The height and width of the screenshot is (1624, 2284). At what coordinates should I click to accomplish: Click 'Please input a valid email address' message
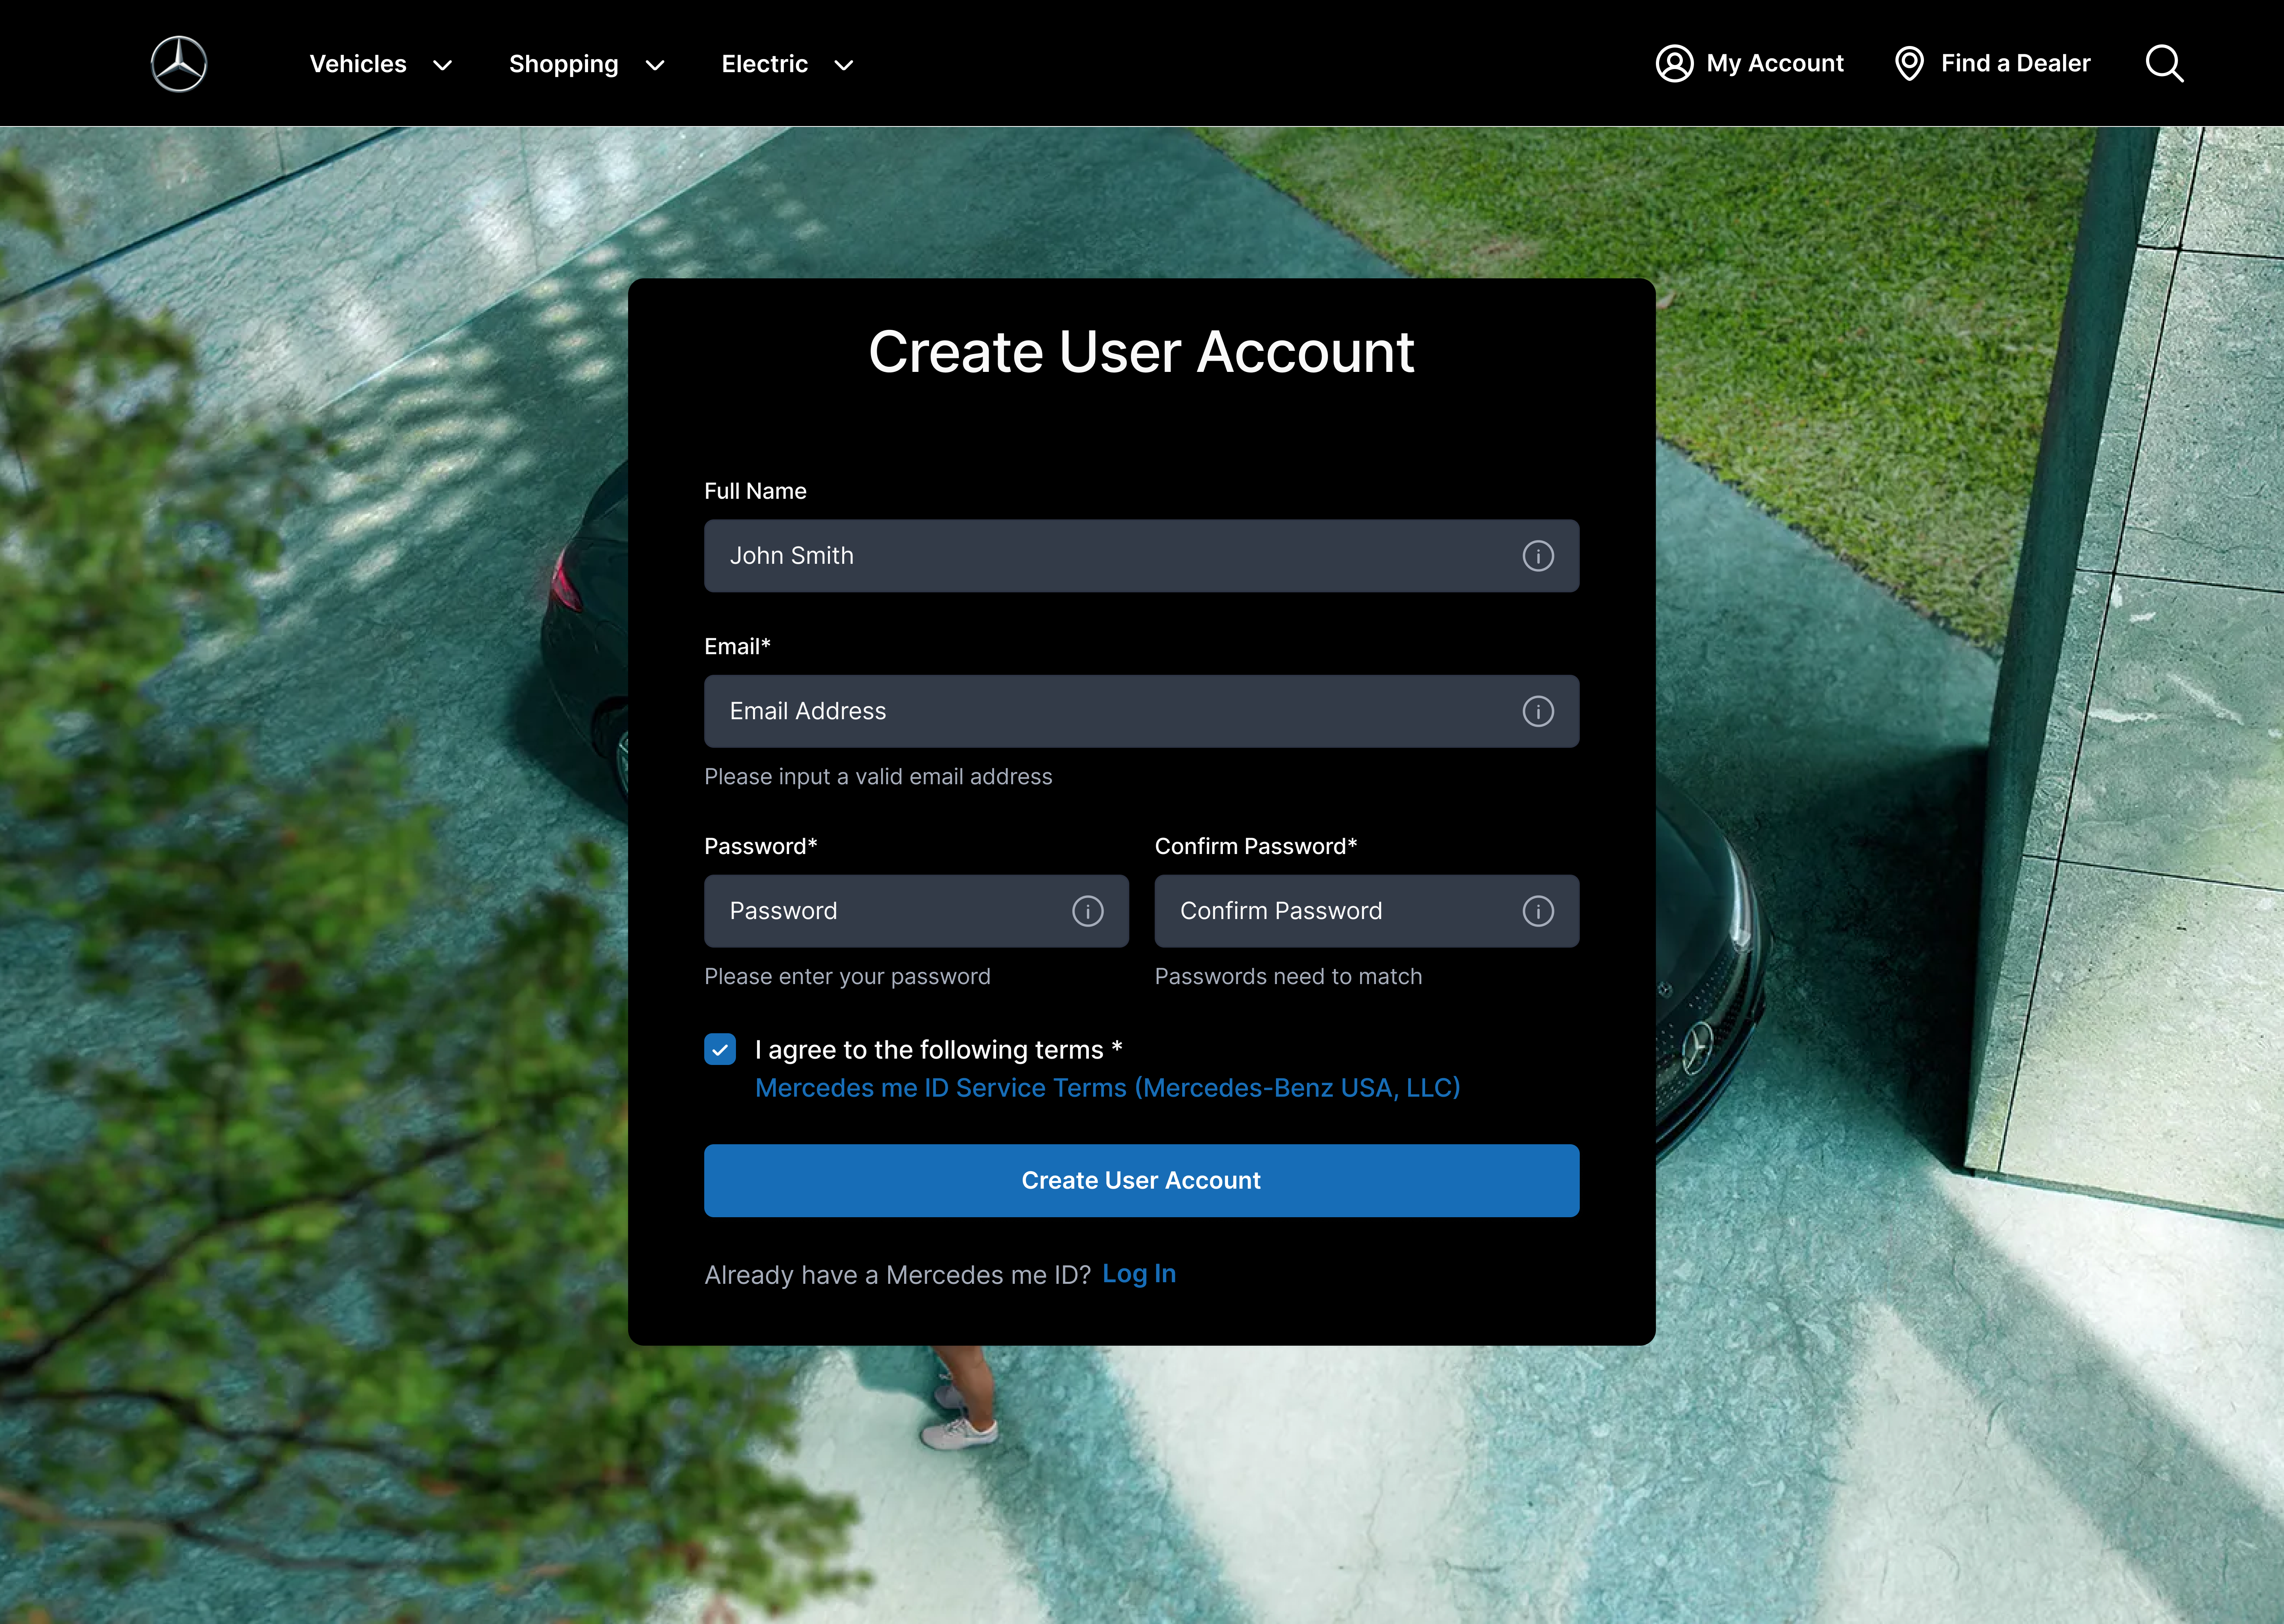click(878, 777)
